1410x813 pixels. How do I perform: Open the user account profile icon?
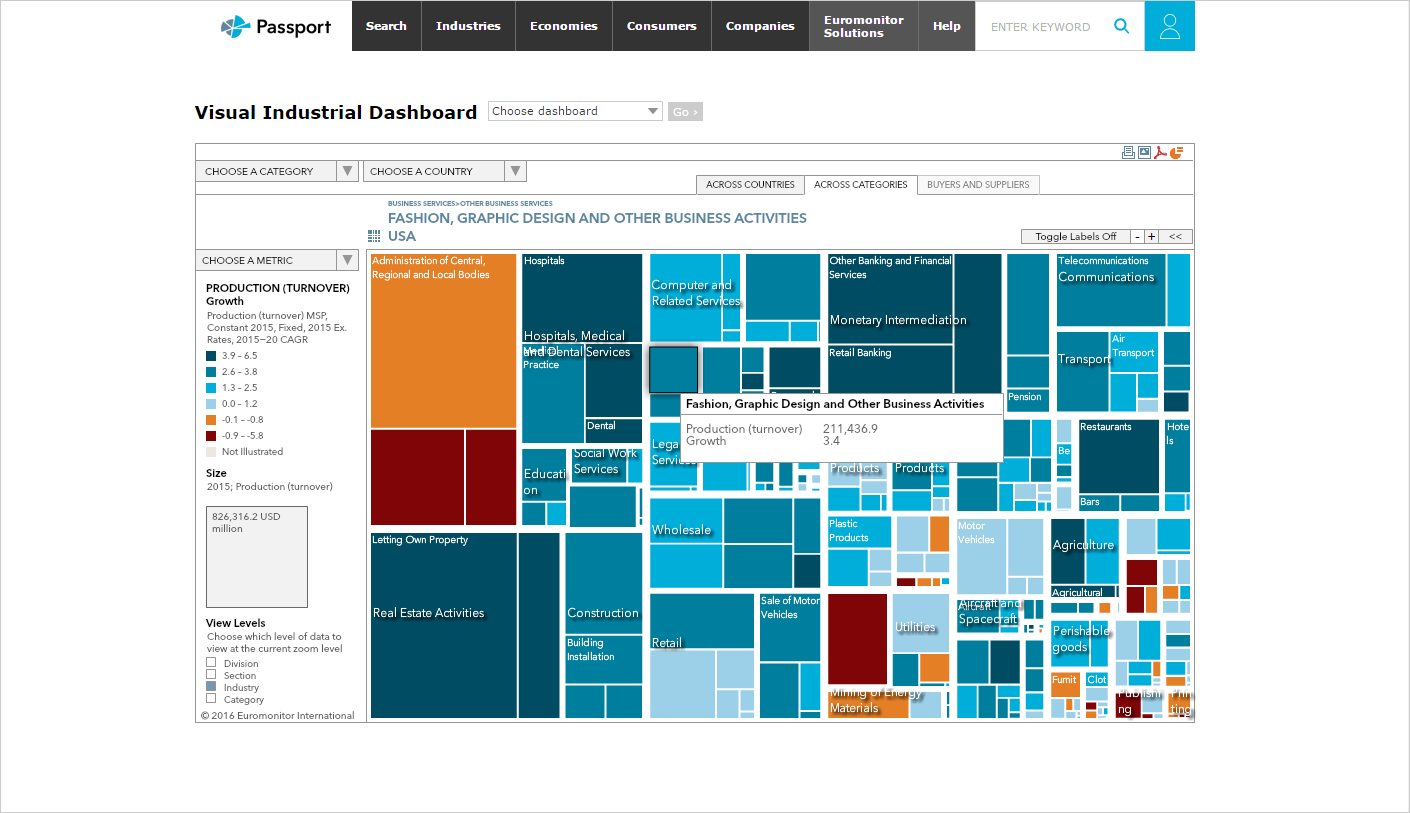1169,26
